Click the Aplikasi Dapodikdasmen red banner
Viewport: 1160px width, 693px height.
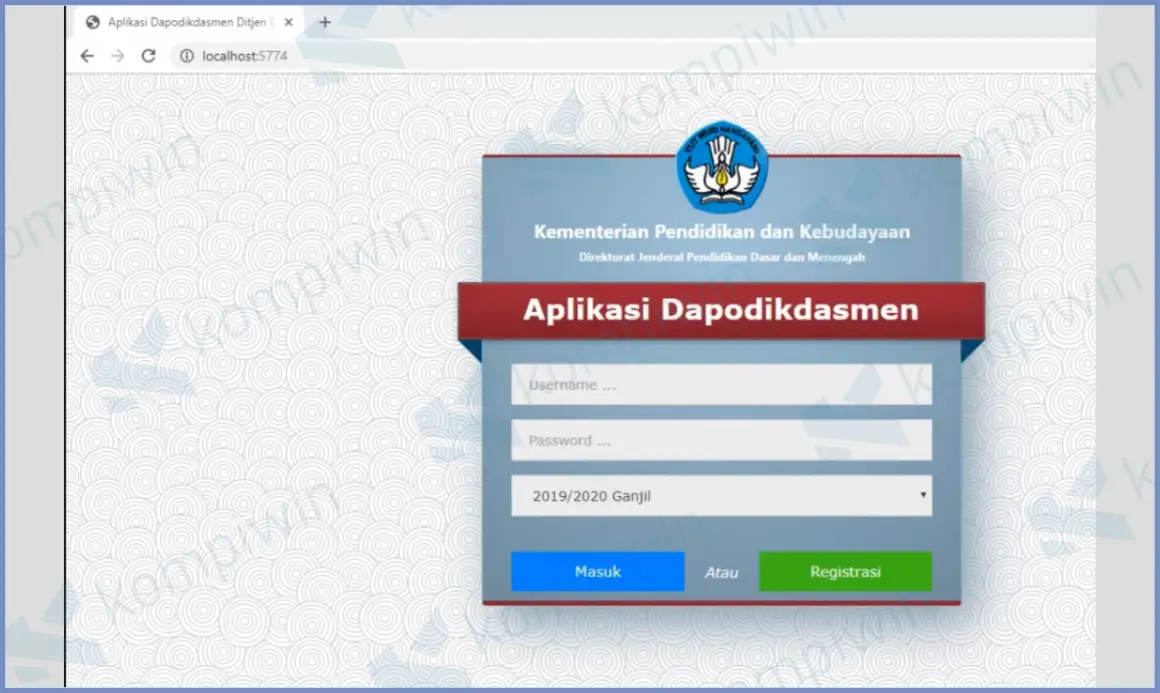point(721,310)
